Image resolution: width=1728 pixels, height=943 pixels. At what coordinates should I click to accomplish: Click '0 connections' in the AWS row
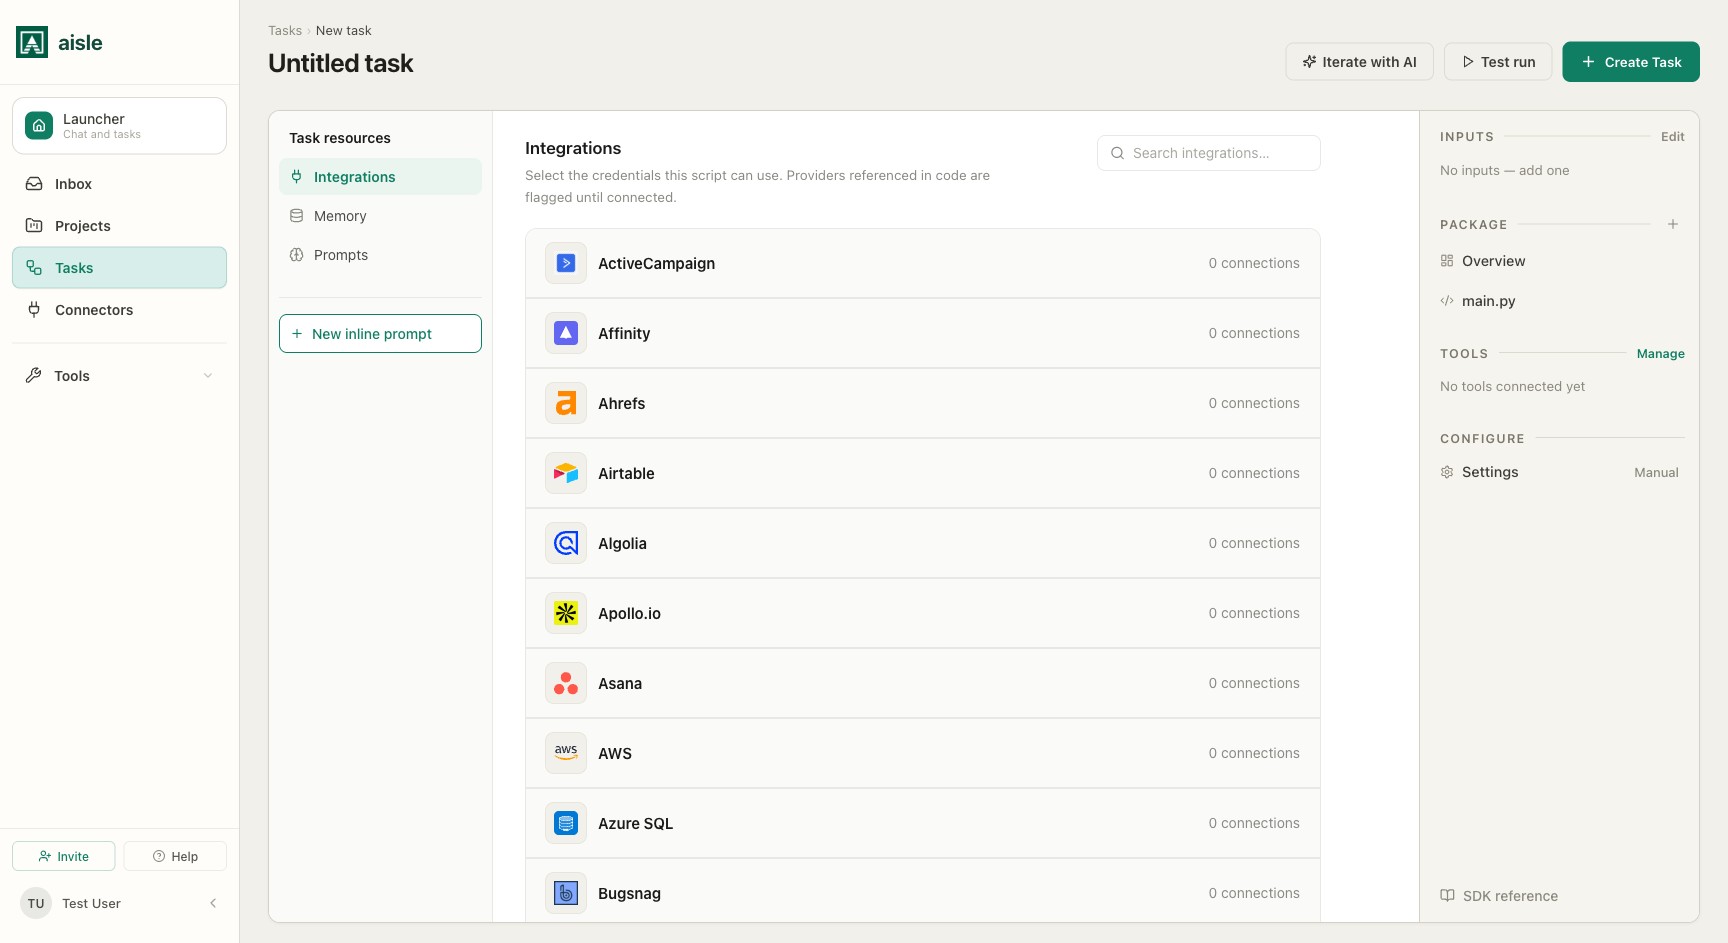[x=1254, y=753]
